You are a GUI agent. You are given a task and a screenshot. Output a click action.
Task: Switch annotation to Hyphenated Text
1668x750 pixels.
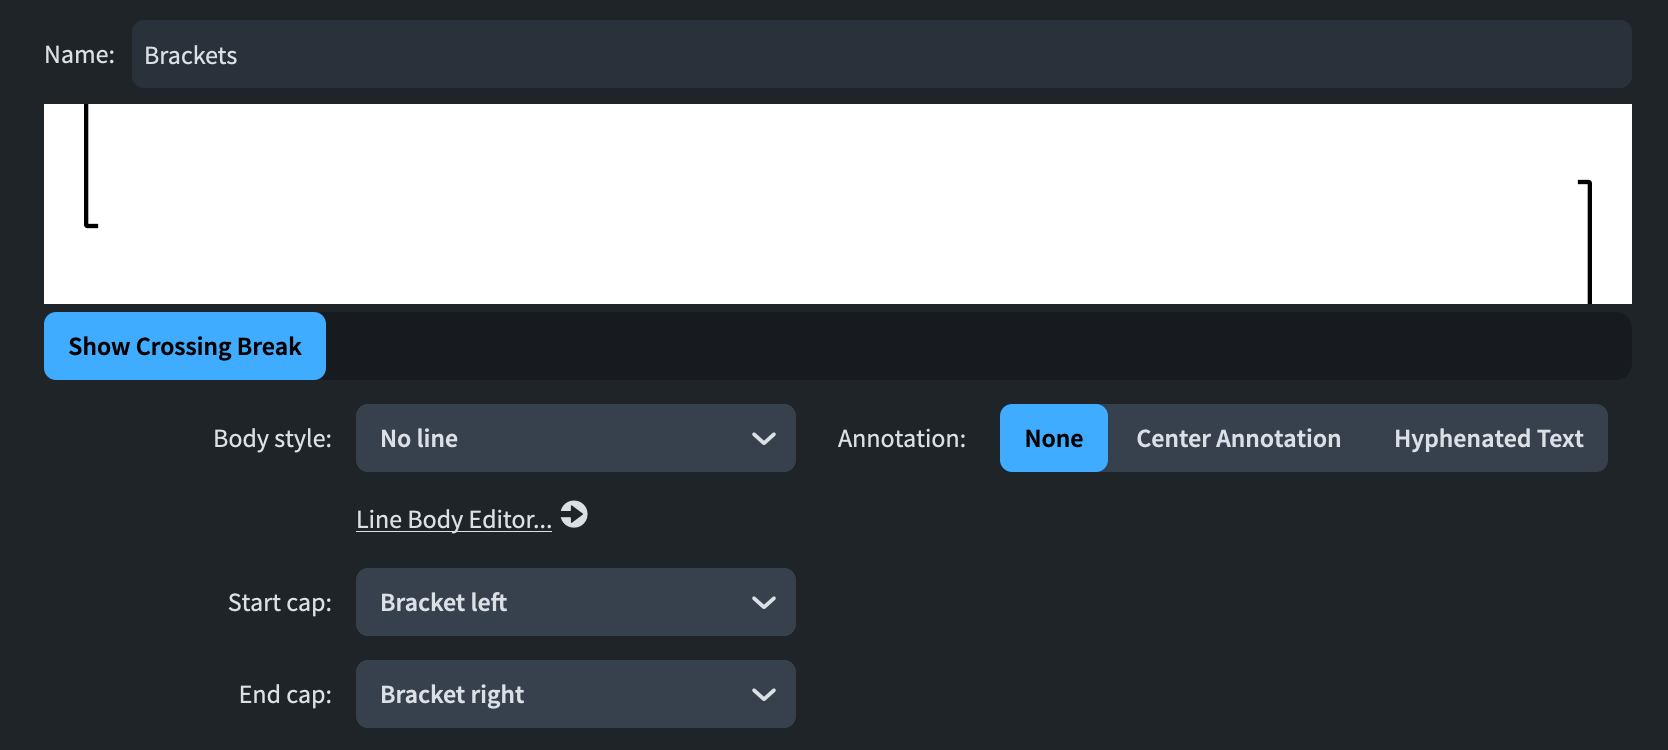(1488, 439)
